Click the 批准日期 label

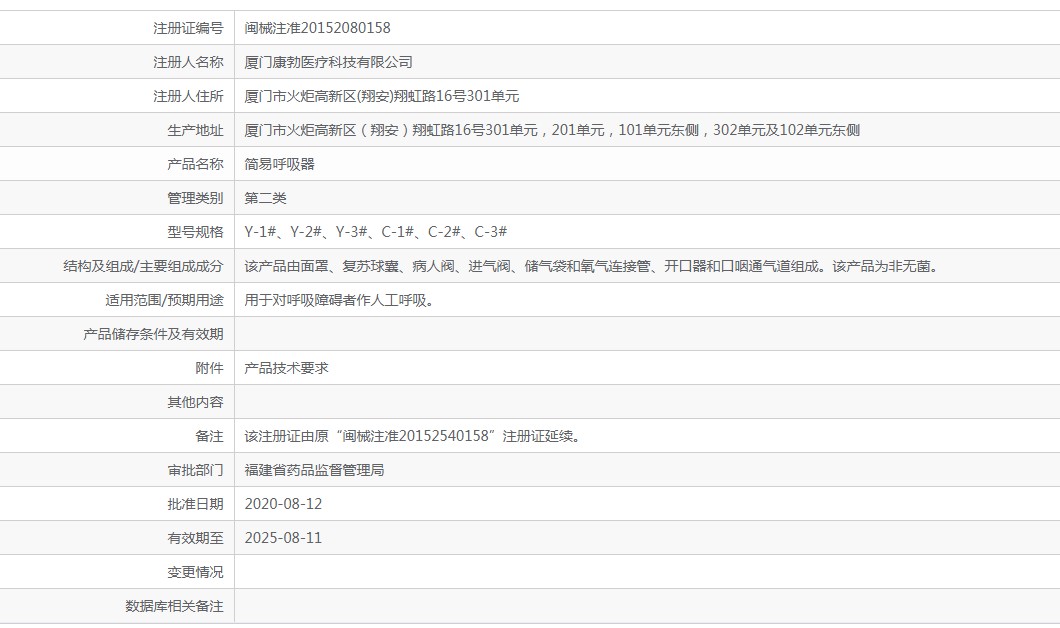click(195, 504)
